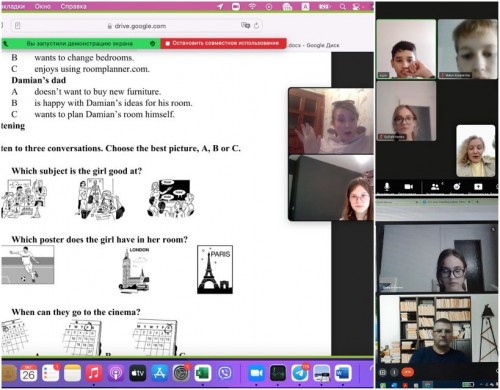Click the football player poster image
Screen dimensions: 500x390
point(28,265)
